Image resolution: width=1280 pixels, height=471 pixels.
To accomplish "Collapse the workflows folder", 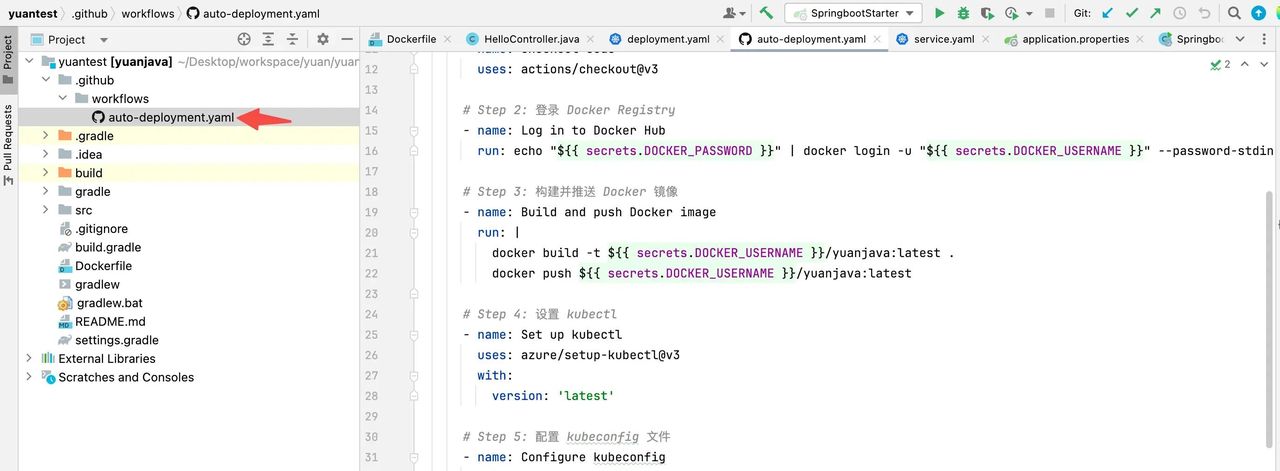I will tap(64, 98).
